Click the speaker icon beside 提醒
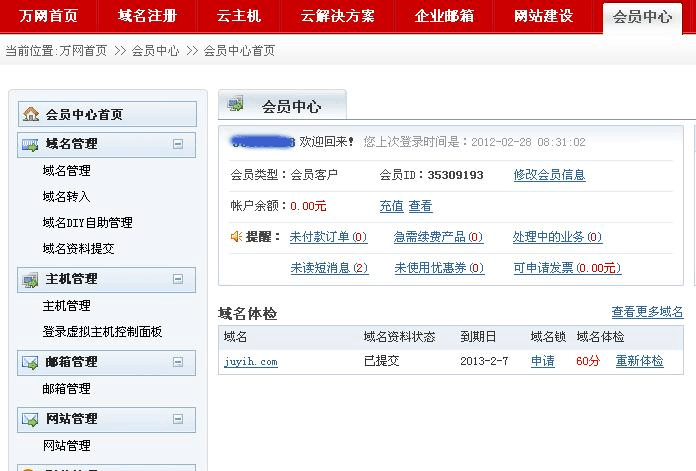696x471 pixels. pyautogui.click(x=237, y=237)
